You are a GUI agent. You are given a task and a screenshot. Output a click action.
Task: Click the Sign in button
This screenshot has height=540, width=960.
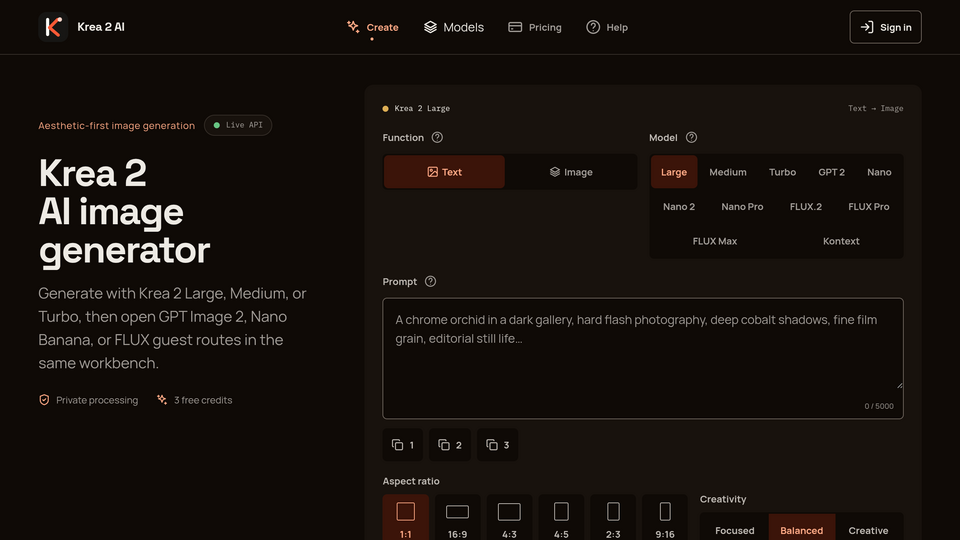[885, 27]
